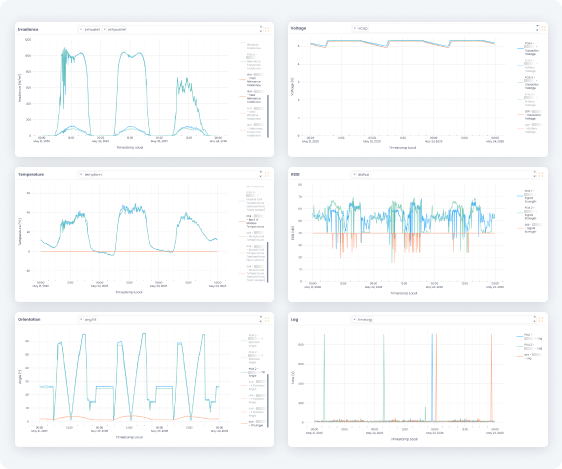Expand the Temperature chart to fullscreen

[267, 174]
